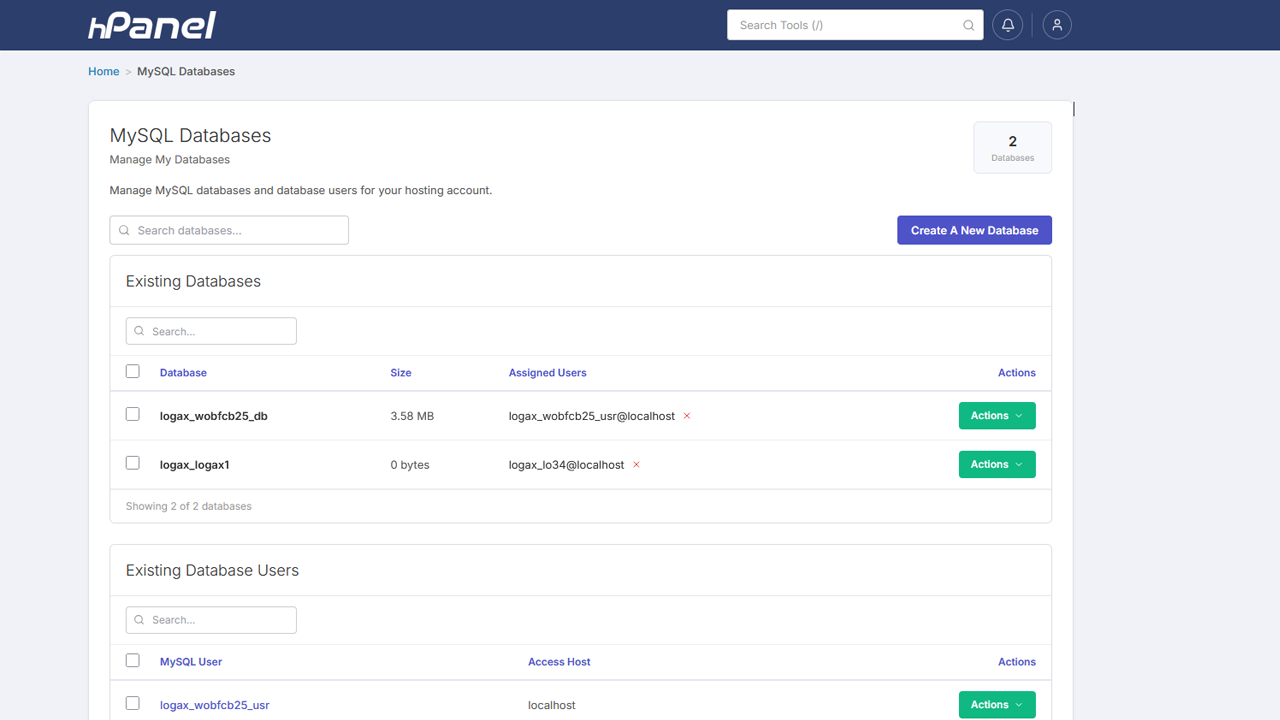Click the Existing Databases search box
The height and width of the screenshot is (720, 1280).
coord(211,331)
